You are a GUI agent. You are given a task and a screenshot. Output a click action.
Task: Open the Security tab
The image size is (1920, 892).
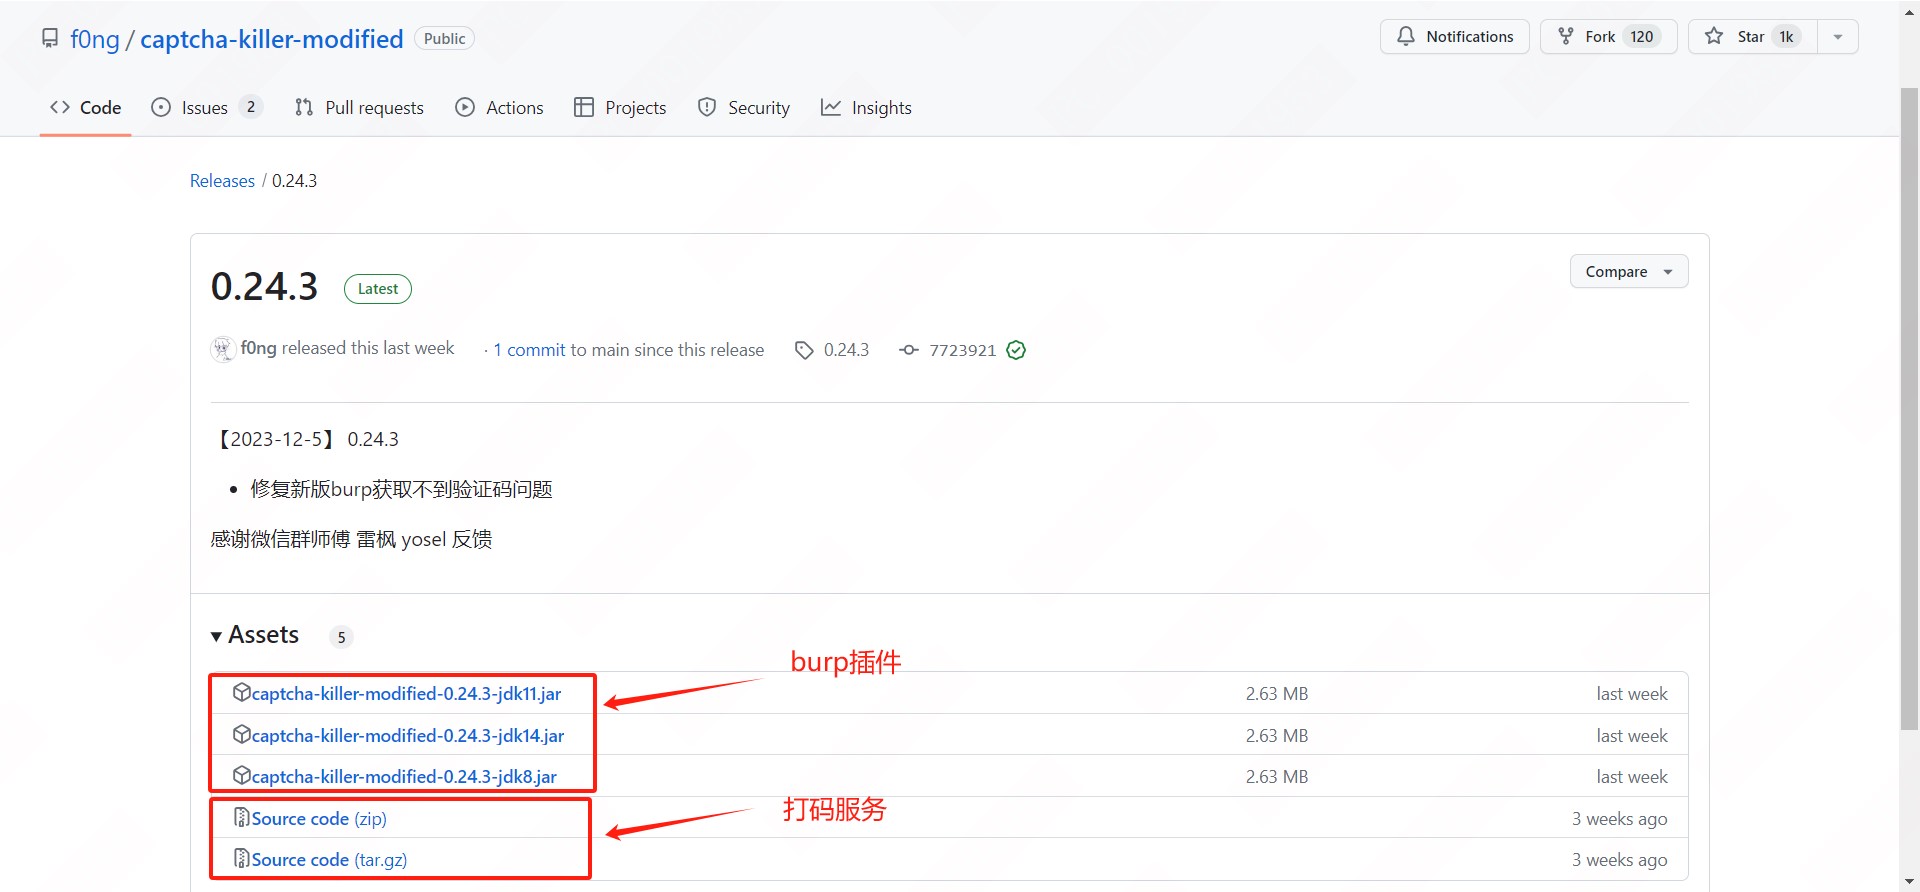tap(744, 108)
